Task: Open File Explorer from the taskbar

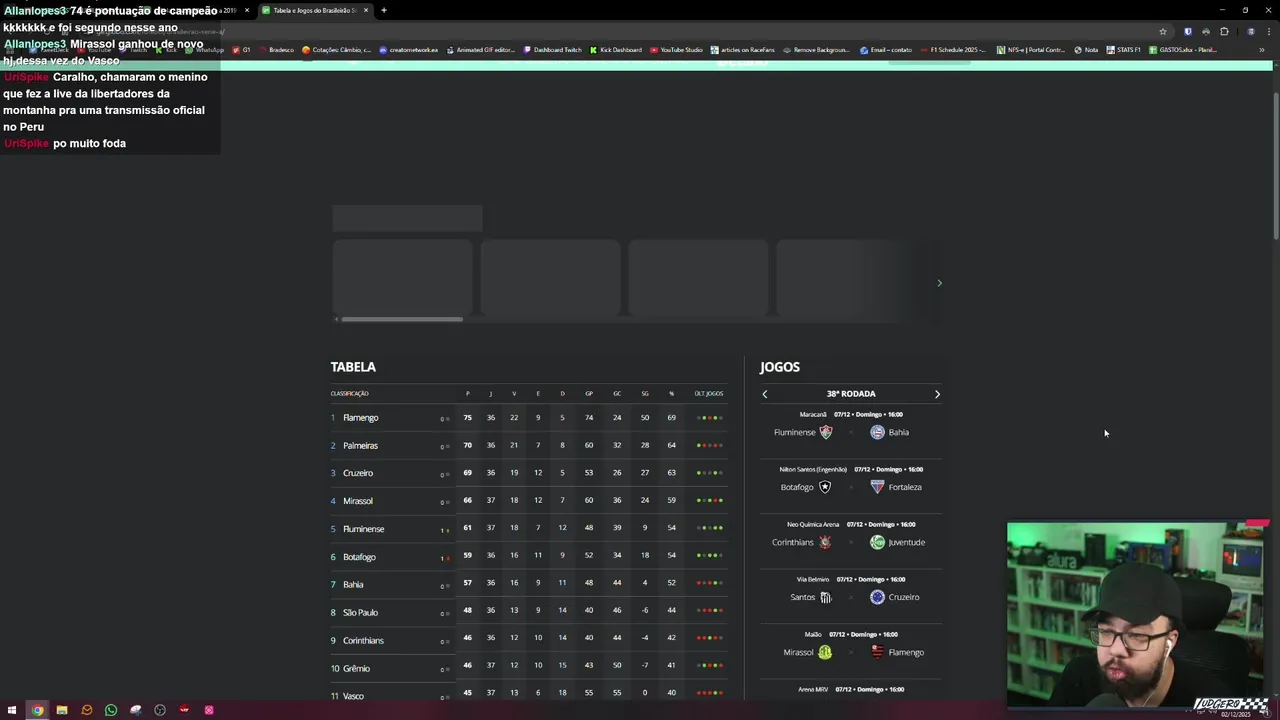Action: pyautogui.click(x=62, y=710)
